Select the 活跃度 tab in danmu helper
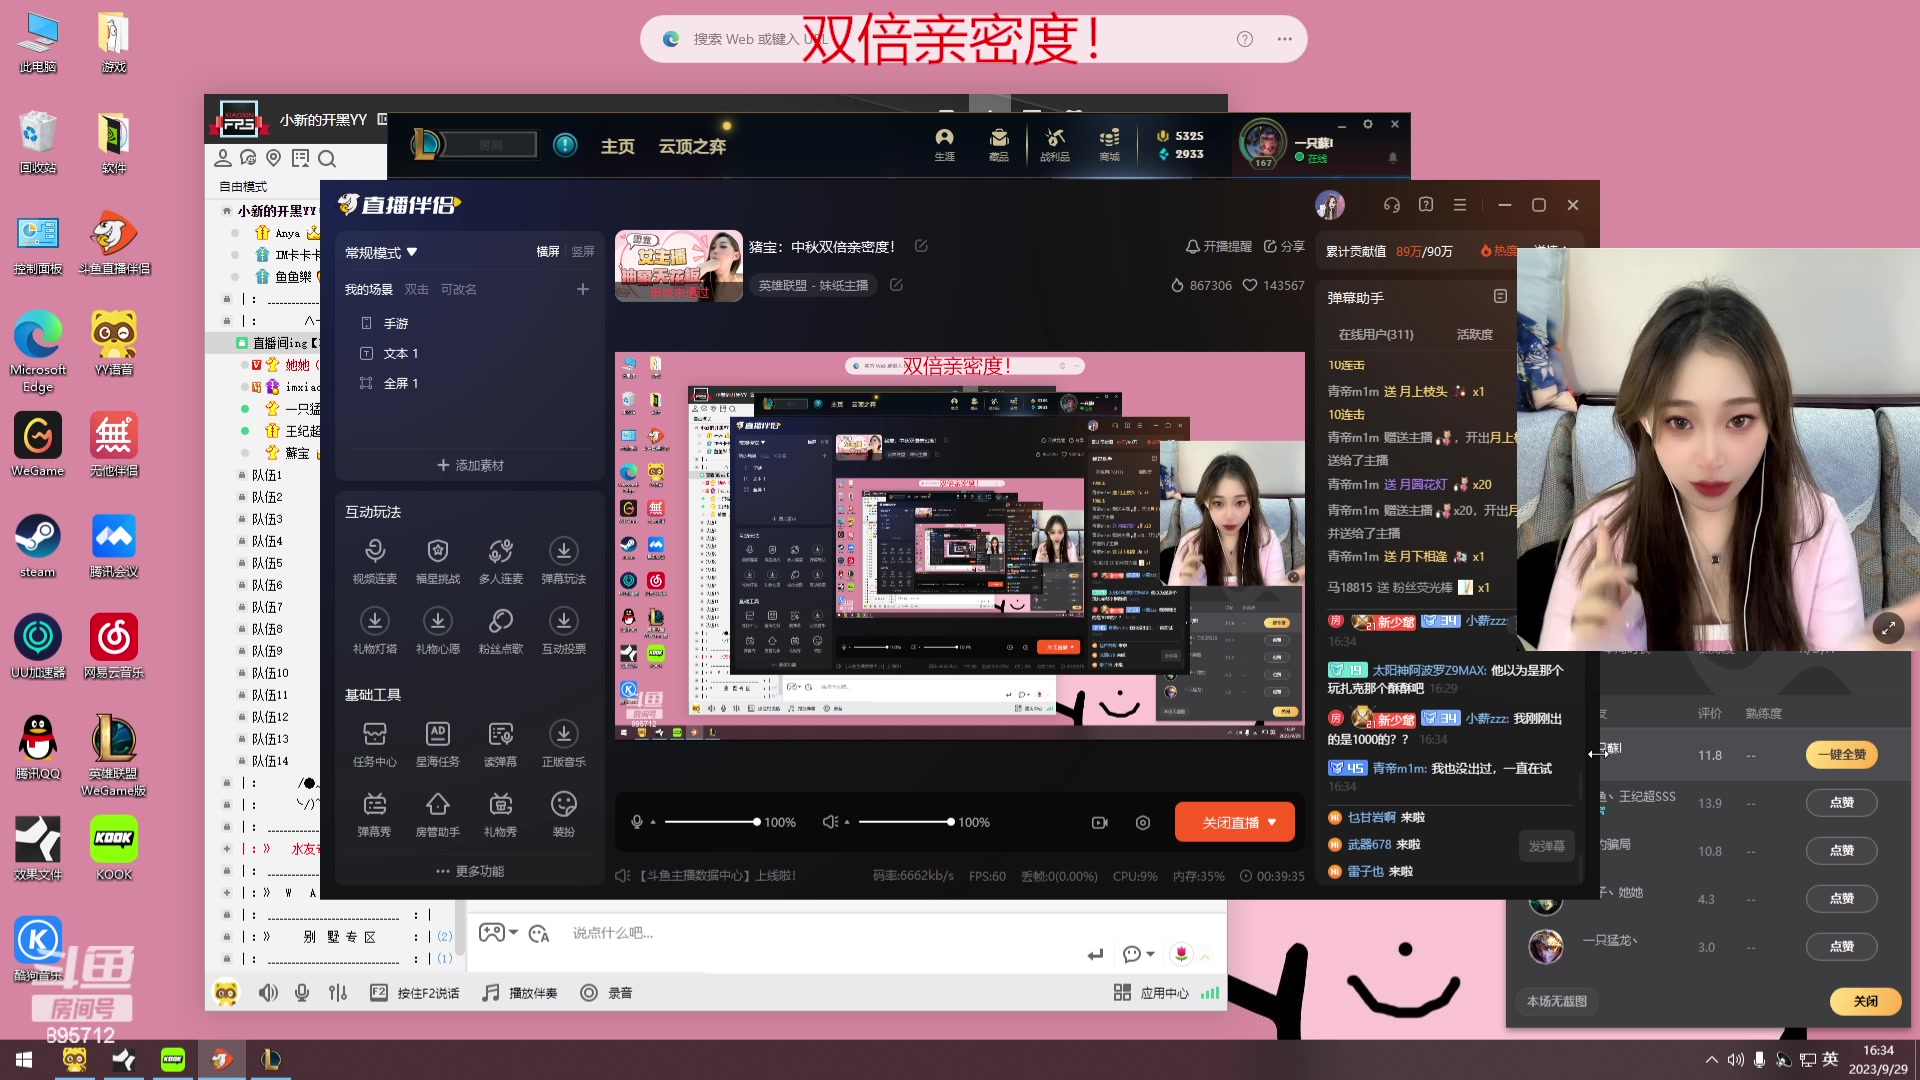 1473,333
